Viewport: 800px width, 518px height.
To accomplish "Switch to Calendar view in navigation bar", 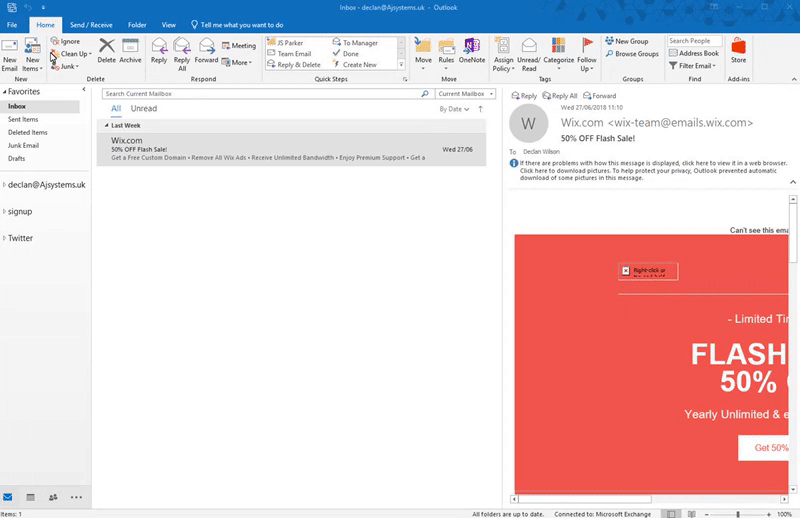I will point(30,497).
